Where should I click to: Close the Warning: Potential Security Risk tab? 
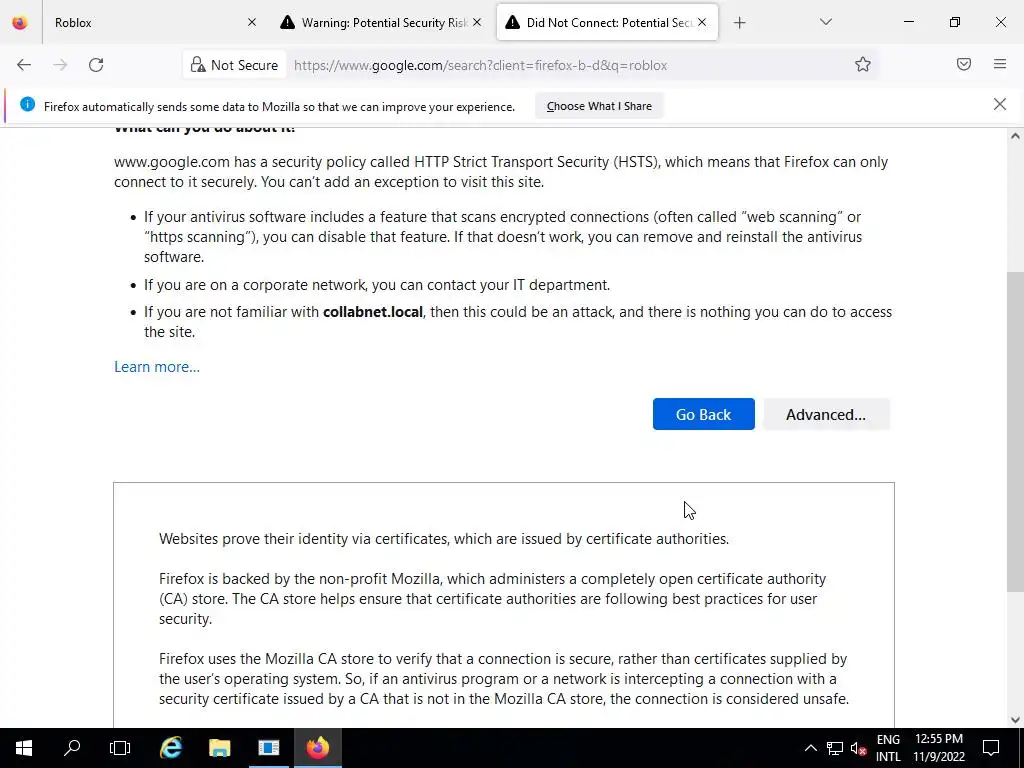pos(477,22)
